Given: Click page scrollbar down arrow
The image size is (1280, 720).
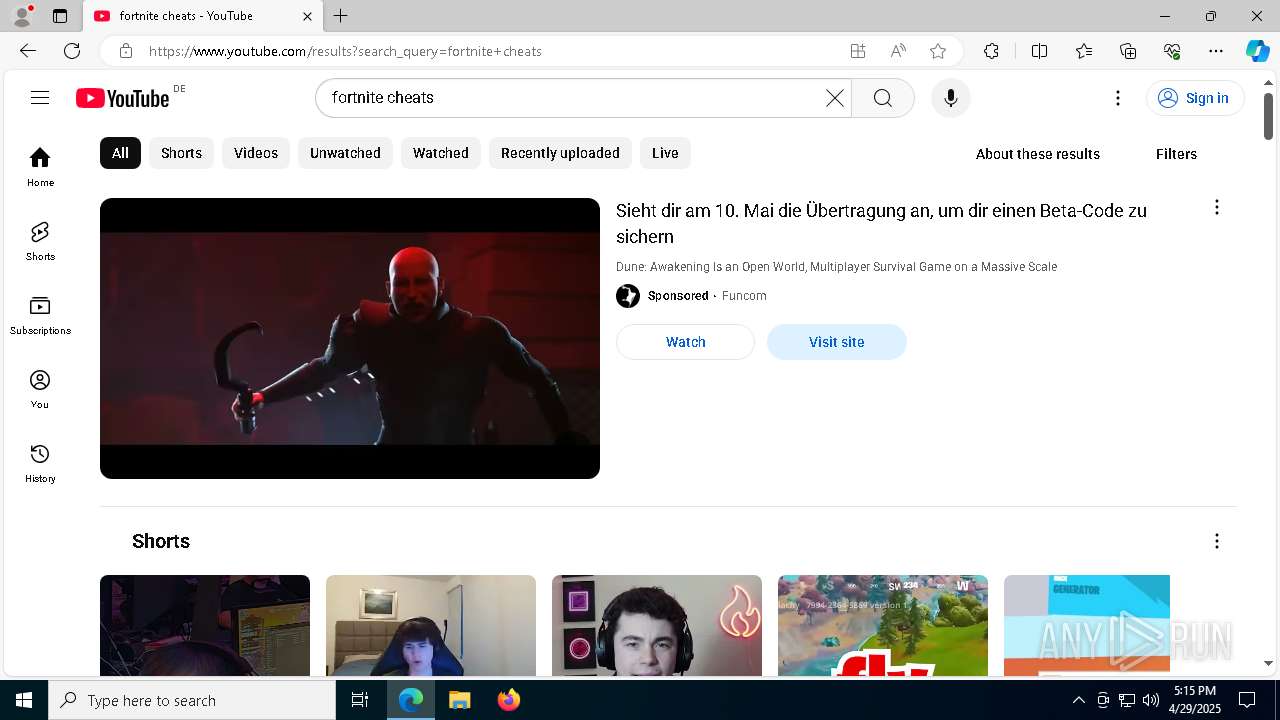Looking at the screenshot, I should click(1269, 663).
